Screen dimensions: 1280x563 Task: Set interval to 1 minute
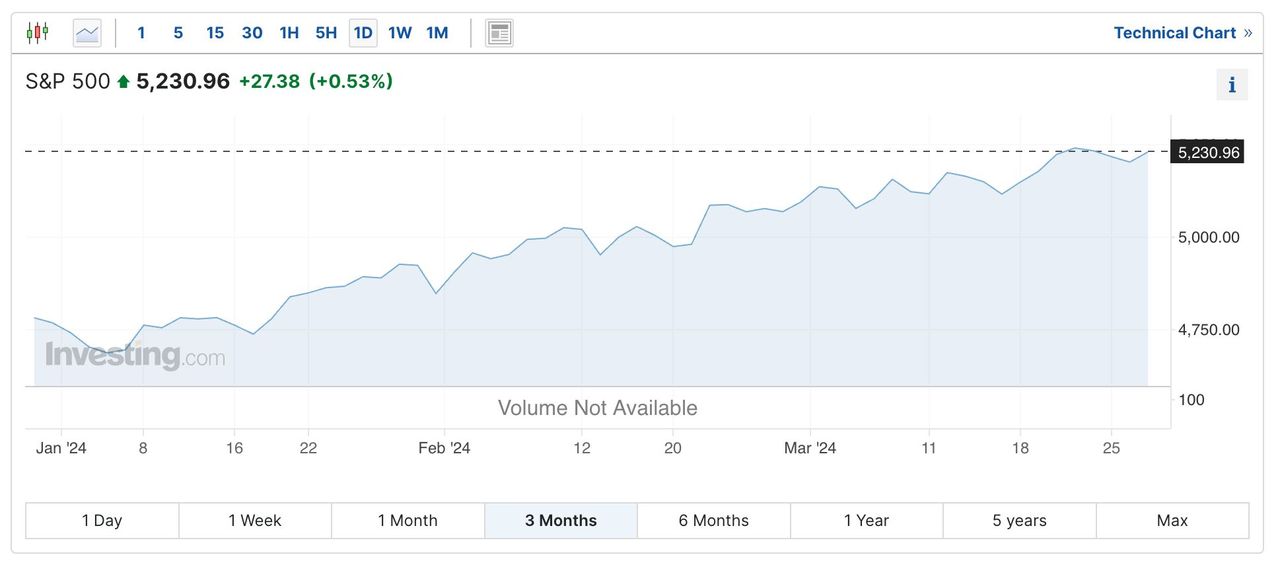click(141, 33)
